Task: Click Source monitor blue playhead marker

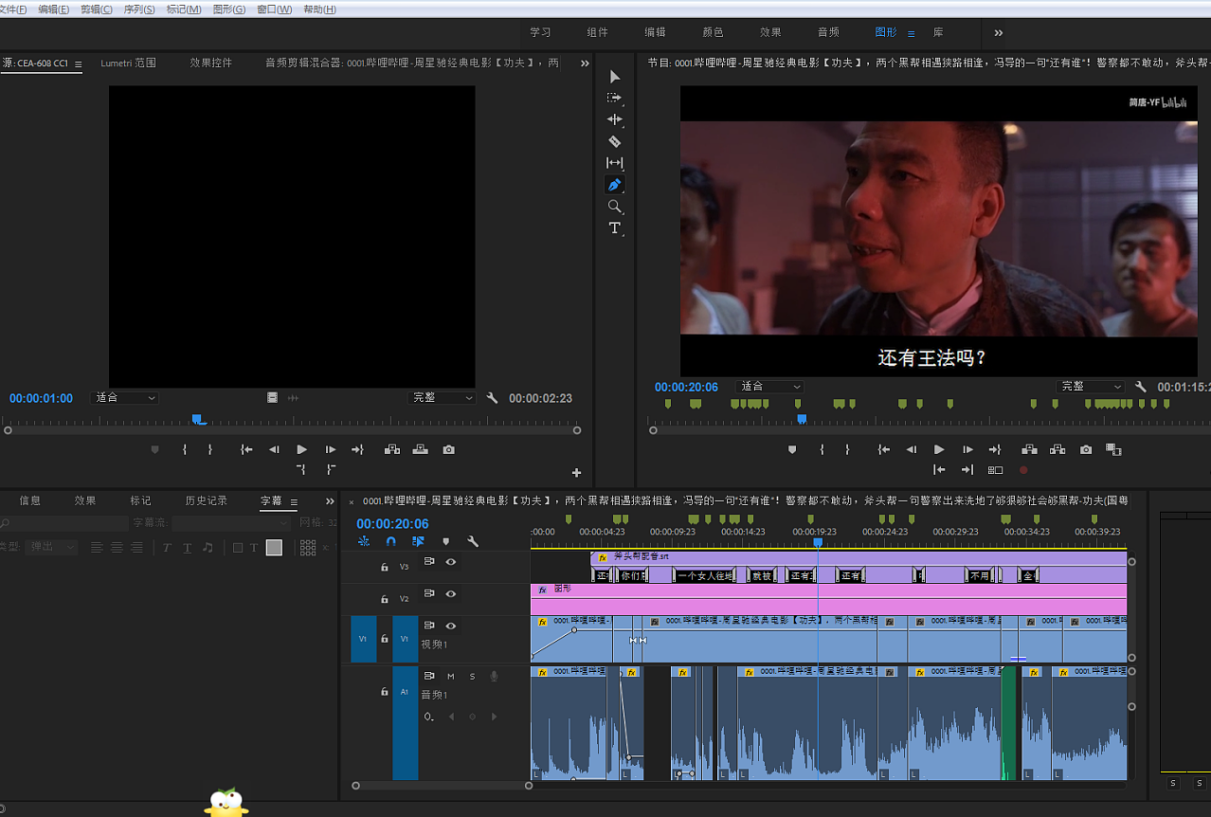Action: coord(198,419)
